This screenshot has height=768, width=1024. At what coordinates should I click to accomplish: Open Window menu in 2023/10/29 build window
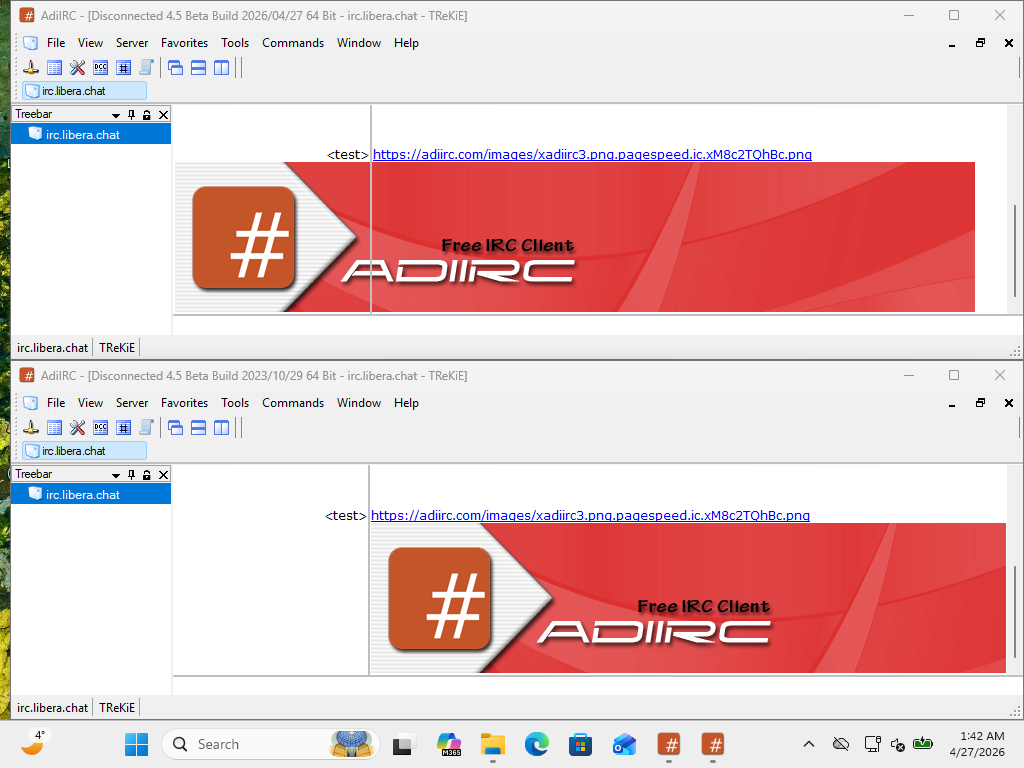point(359,403)
